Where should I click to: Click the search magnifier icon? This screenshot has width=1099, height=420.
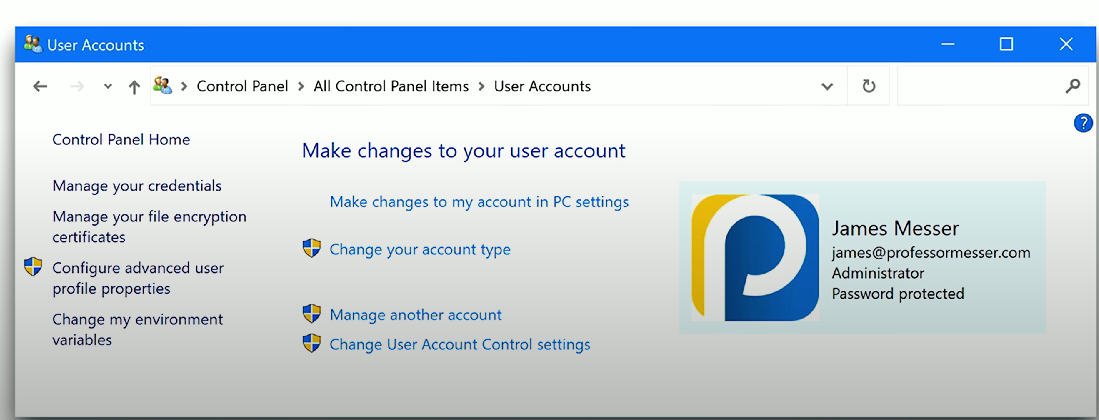point(1072,86)
